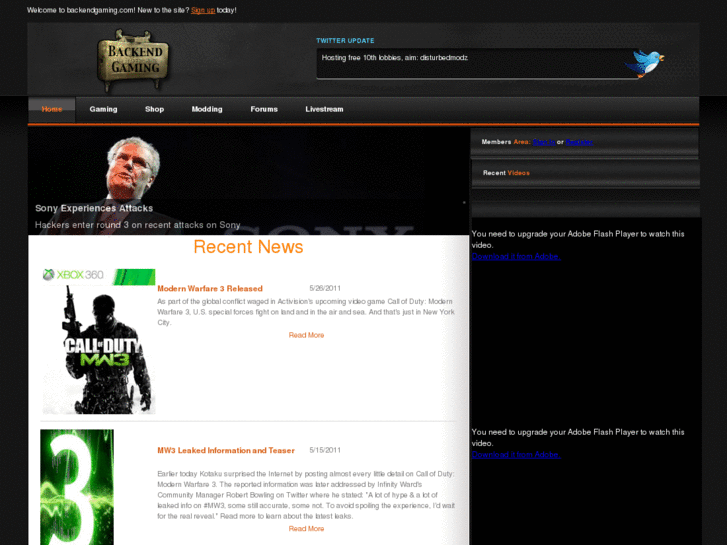This screenshot has height=545, width=727.
Task: Click the Sony Experiences Attacks slider title
Action: coord(94,208)
